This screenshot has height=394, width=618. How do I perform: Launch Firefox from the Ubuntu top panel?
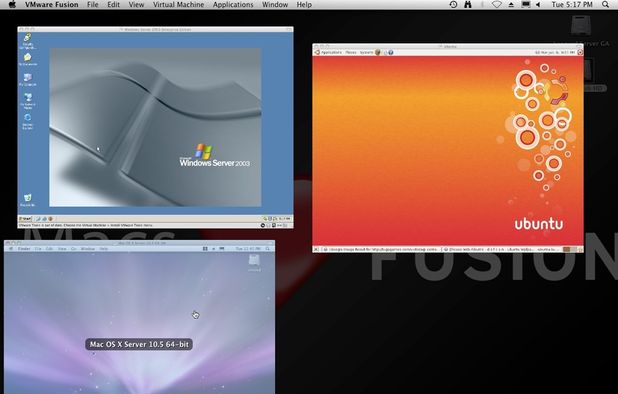pyautogui.click(x=378, y=52)
